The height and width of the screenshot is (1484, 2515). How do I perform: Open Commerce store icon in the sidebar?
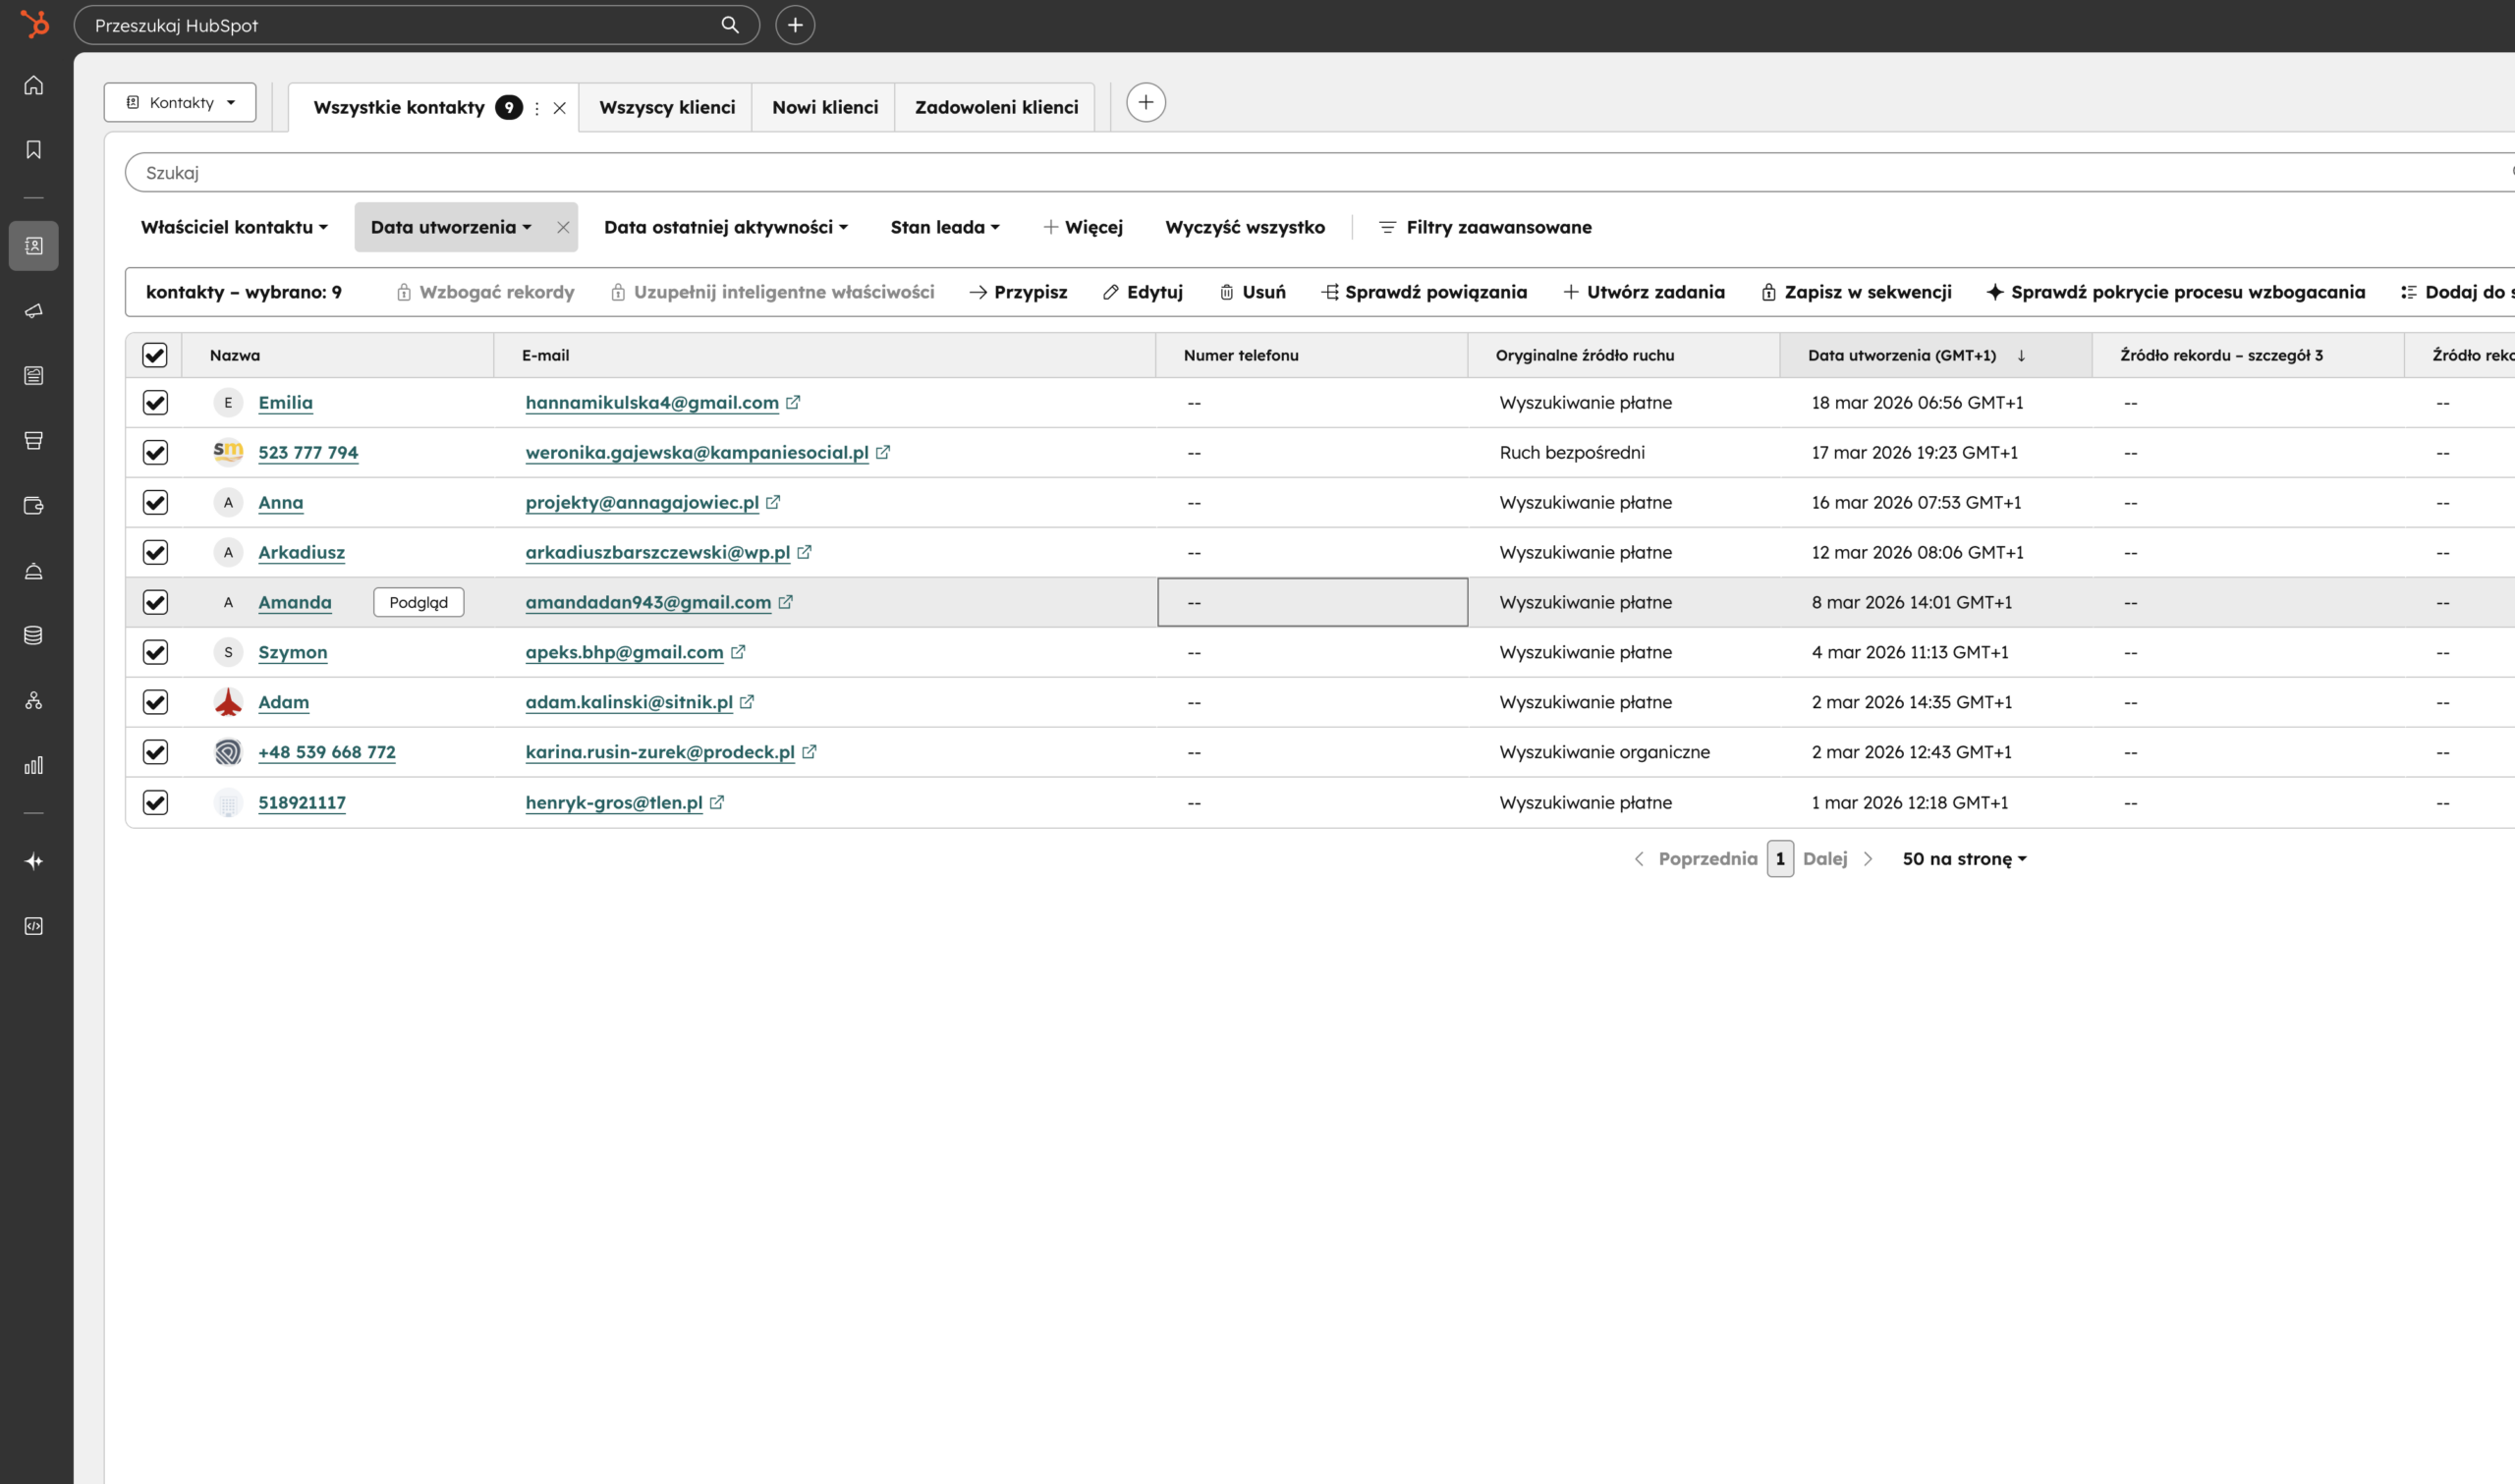tap(34, 441)
